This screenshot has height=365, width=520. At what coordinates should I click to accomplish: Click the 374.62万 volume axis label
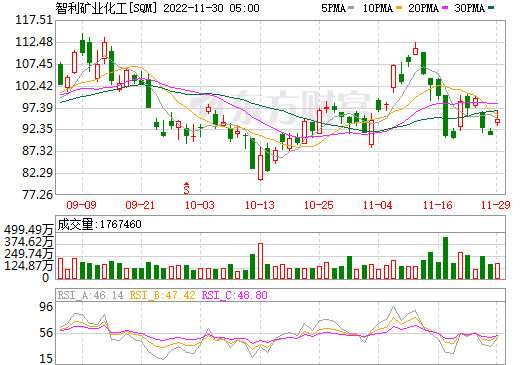pyautogui.click(x=28, y=242)
